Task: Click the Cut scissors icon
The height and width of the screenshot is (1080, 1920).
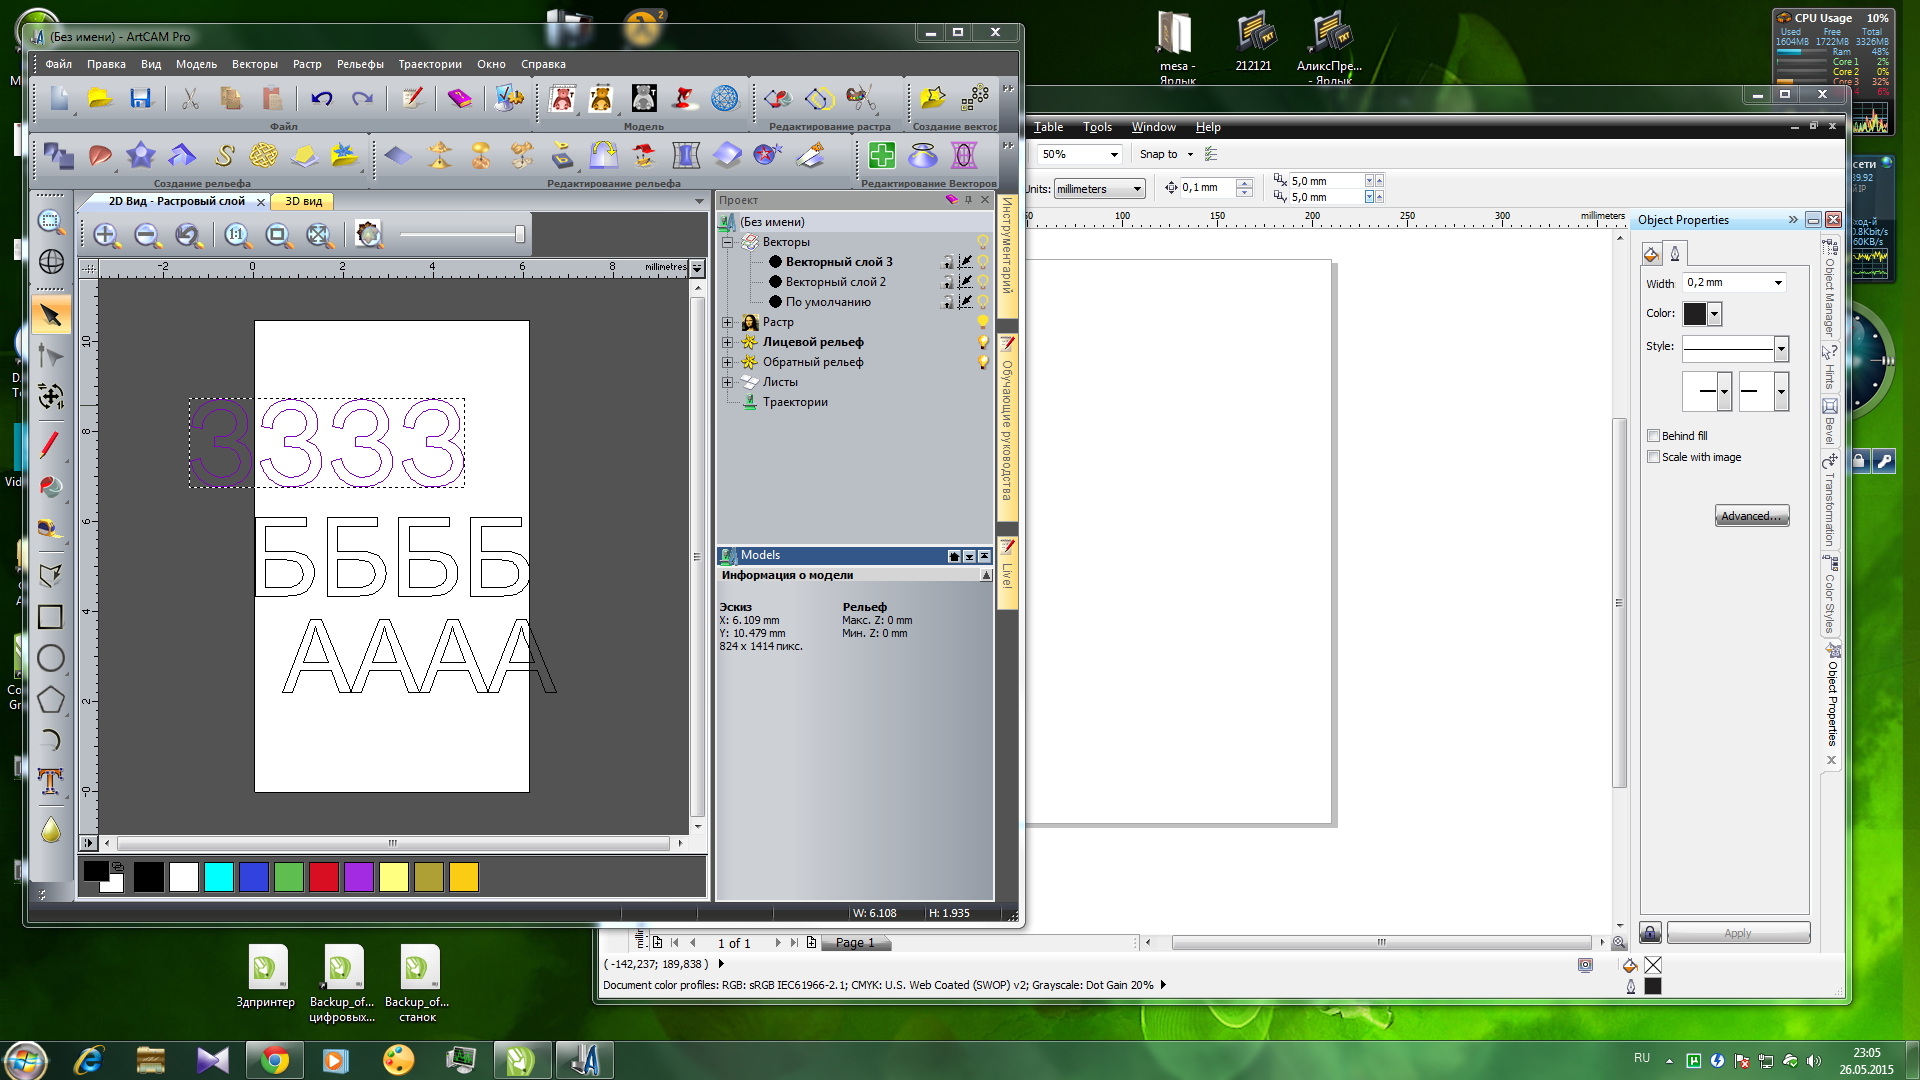Action: (x=190, y=98)
